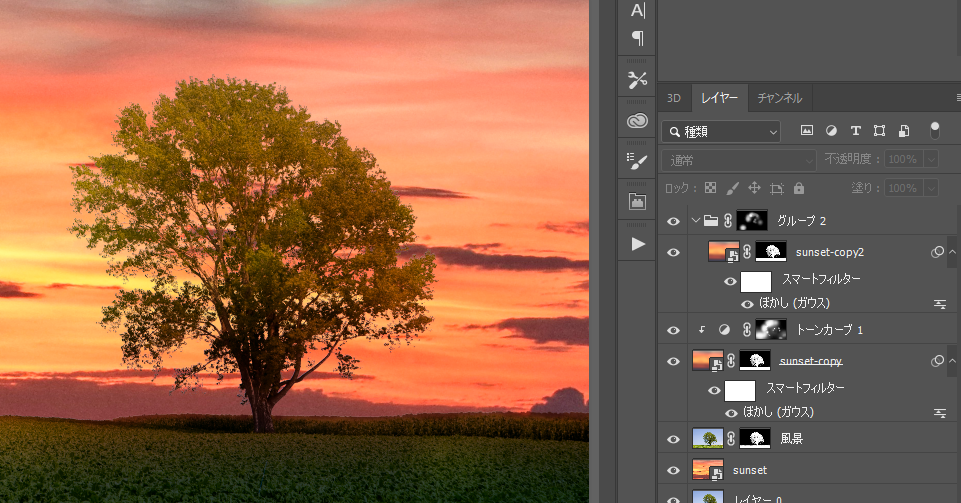This screenshot has width=961, height=503.
Task: Click the lock all padlock icon
Action: [799, 188]
